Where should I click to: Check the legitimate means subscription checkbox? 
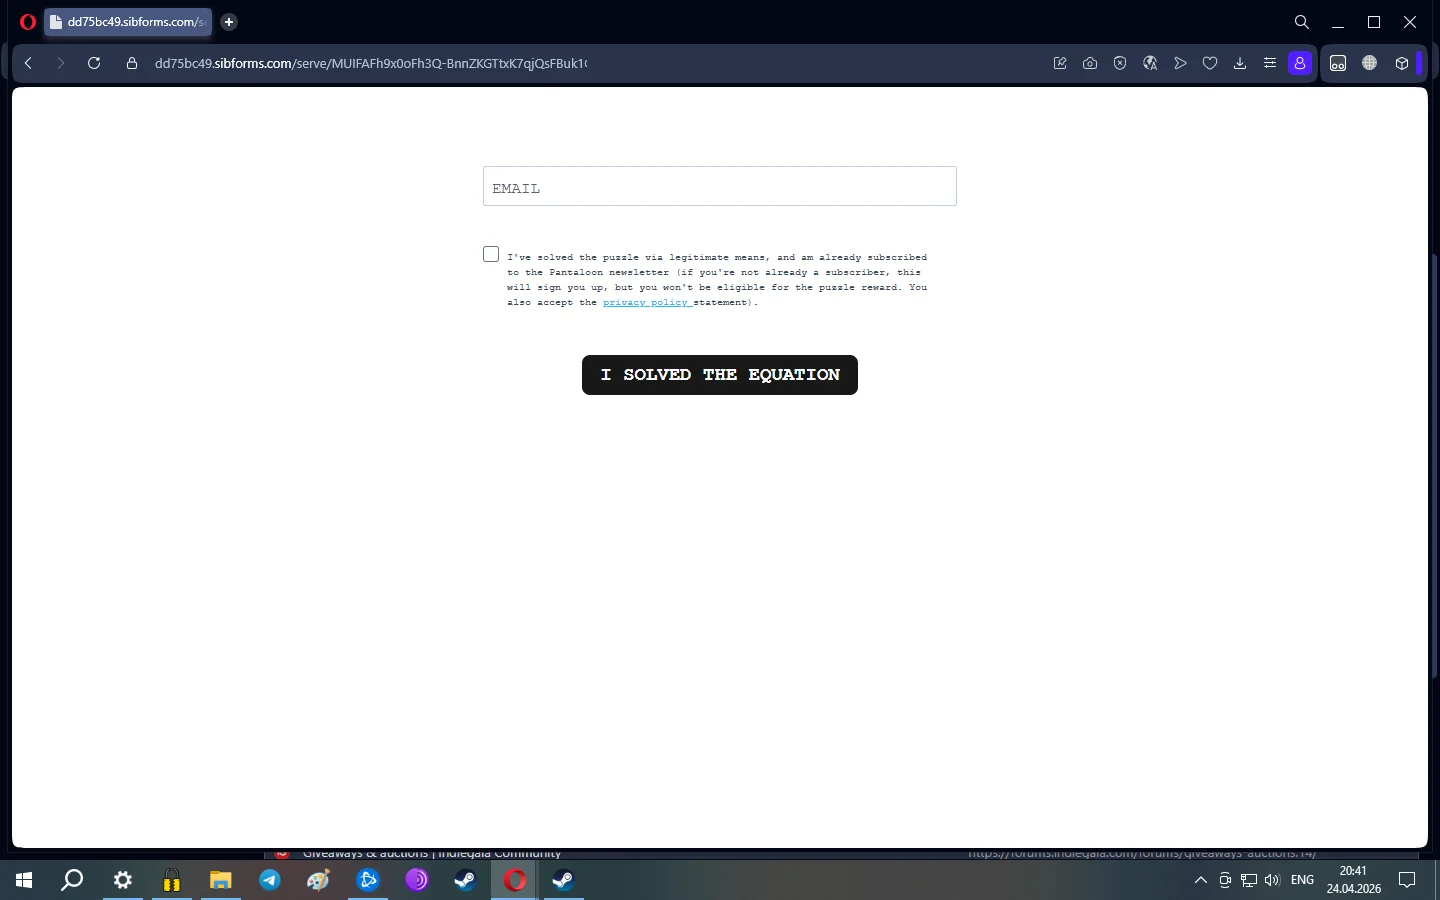click(x=491, y=254)
